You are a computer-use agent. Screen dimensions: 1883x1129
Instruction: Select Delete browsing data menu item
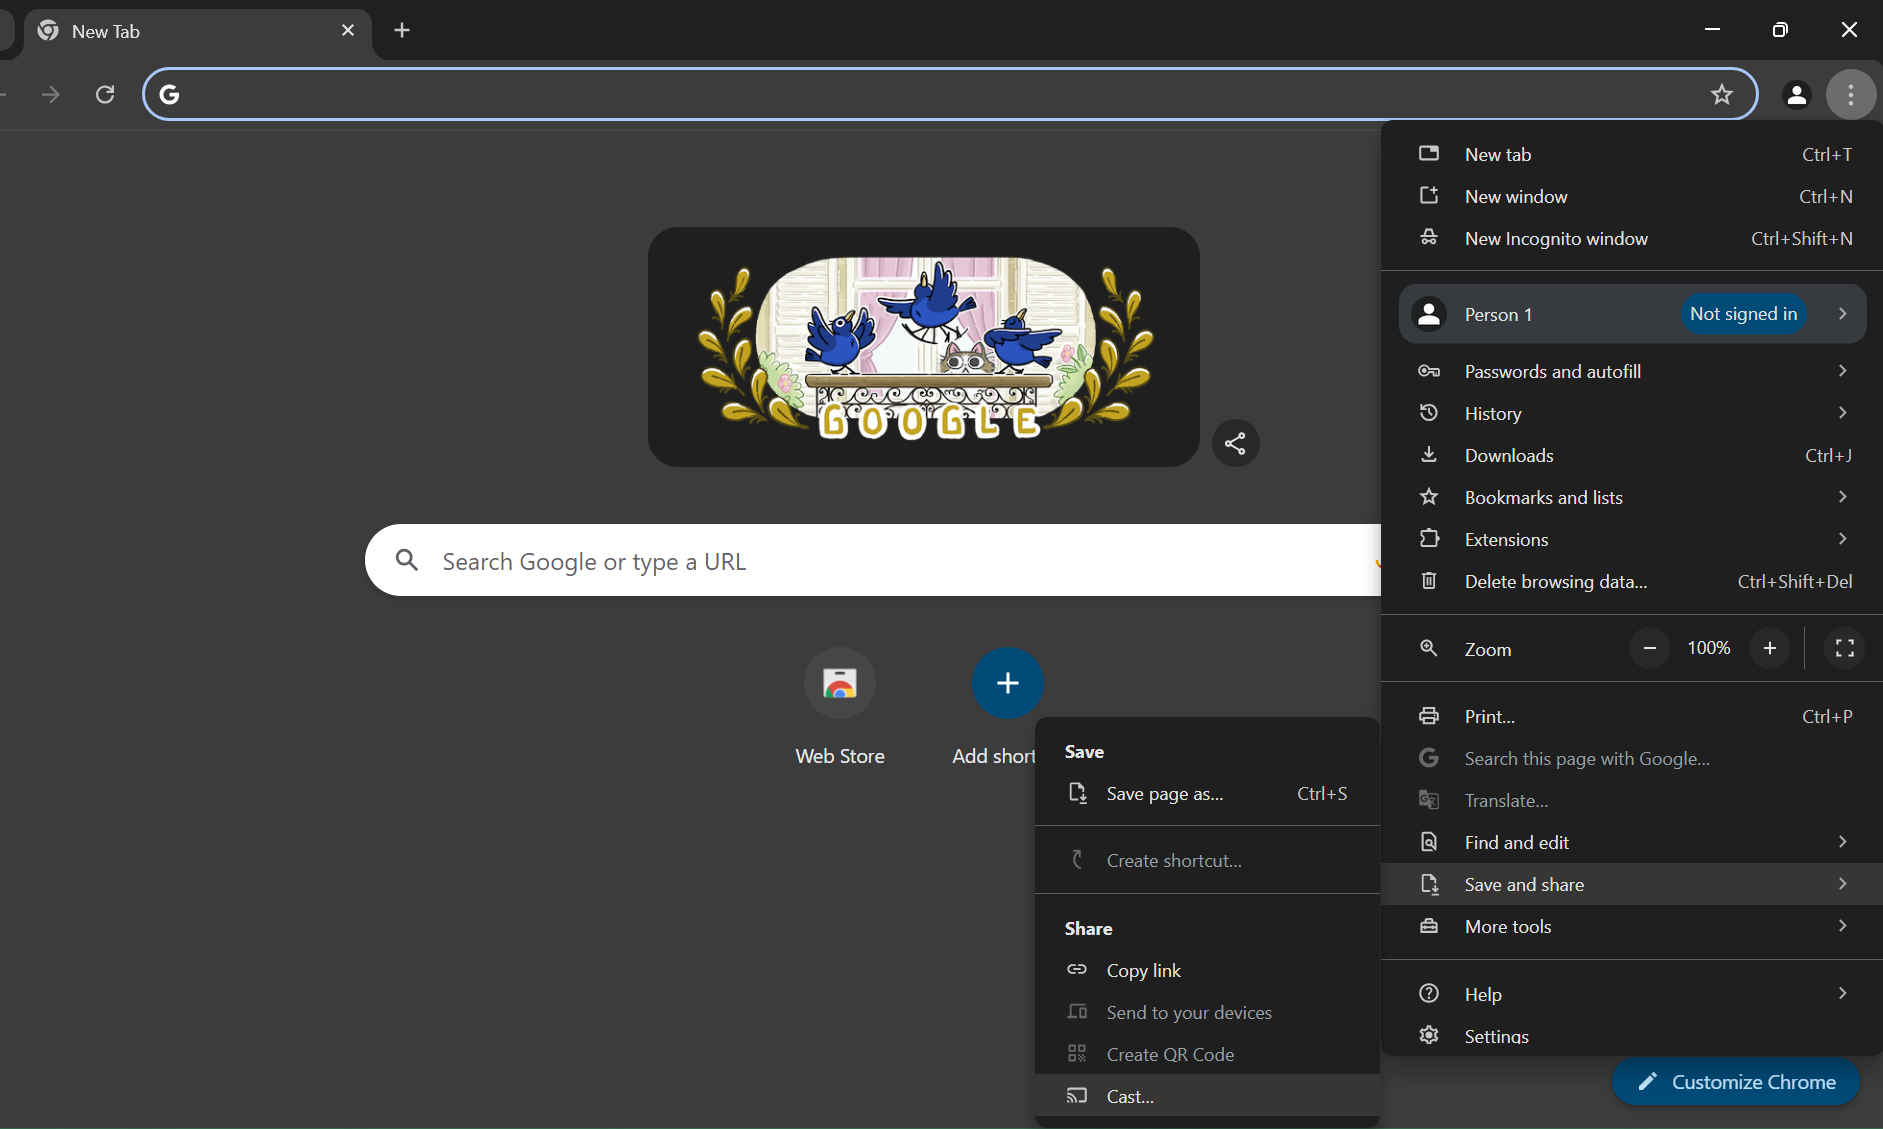[x=1632, y=581]
